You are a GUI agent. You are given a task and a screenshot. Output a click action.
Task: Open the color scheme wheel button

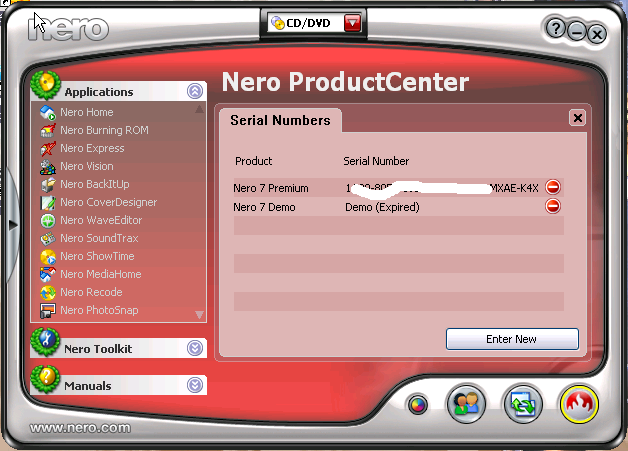point(417,405)
